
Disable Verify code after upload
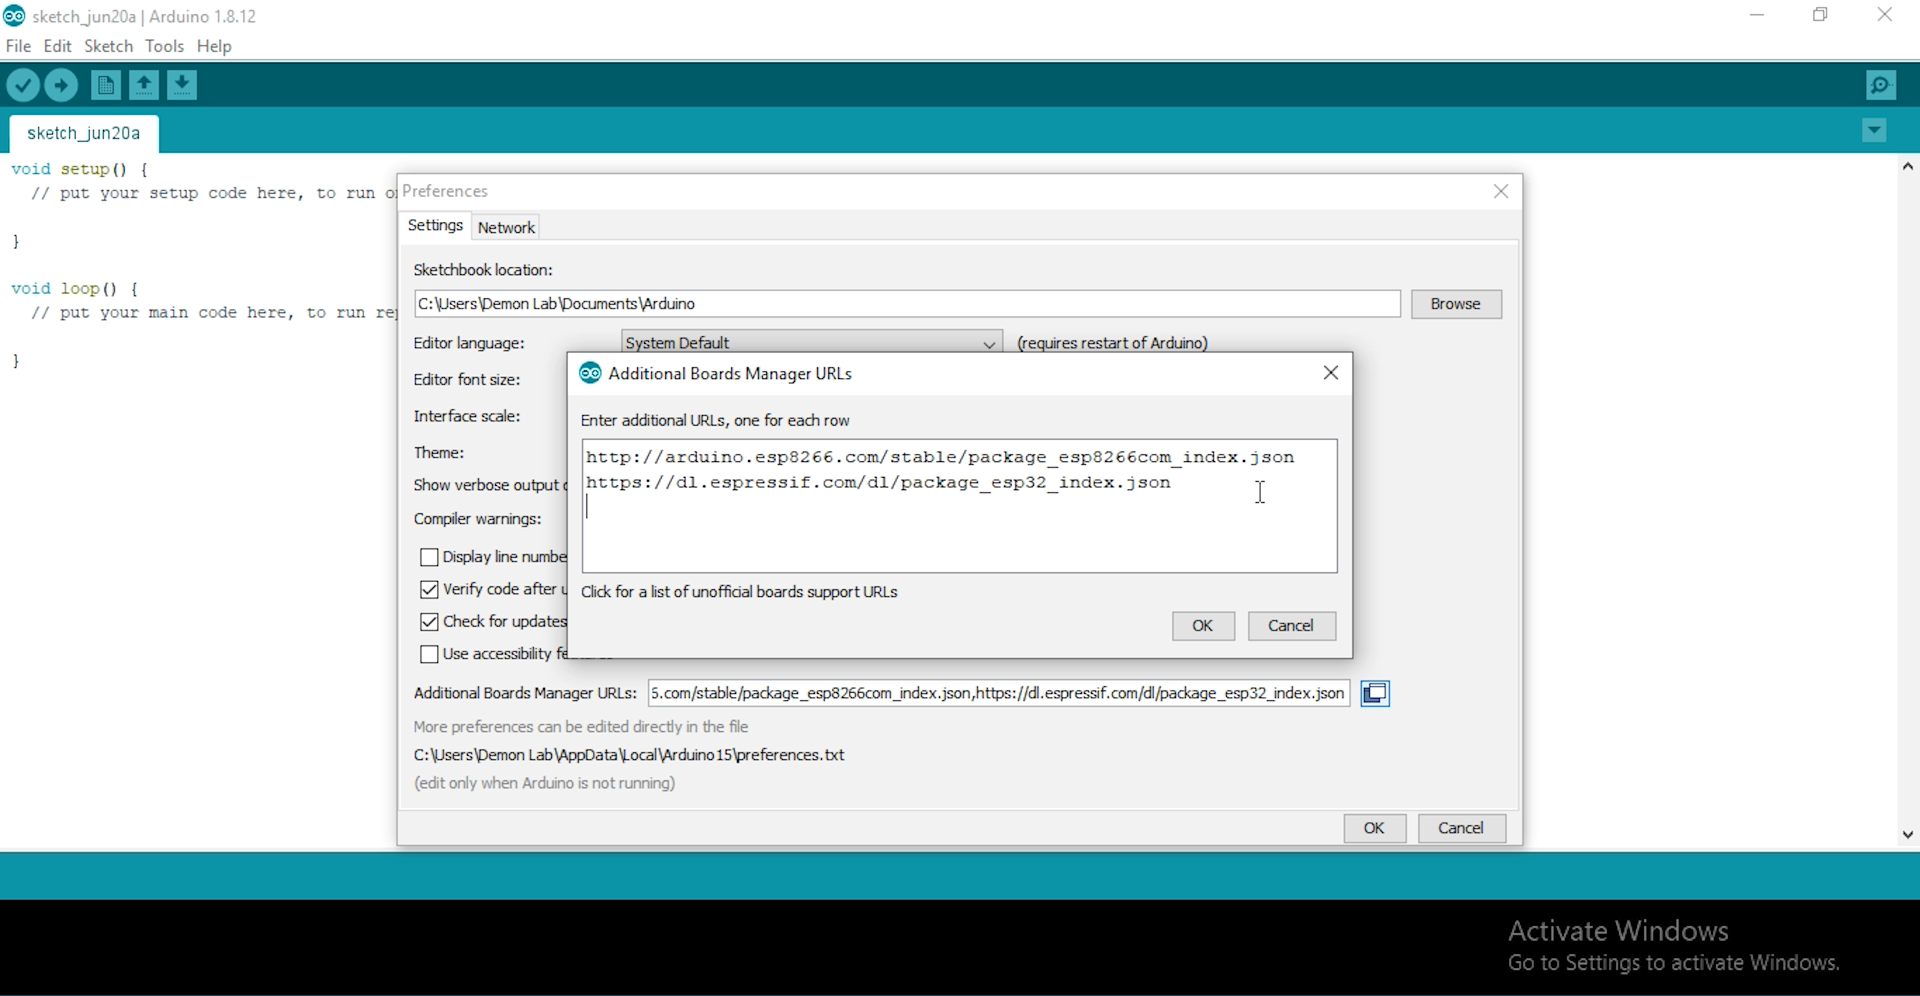[430, 590]
